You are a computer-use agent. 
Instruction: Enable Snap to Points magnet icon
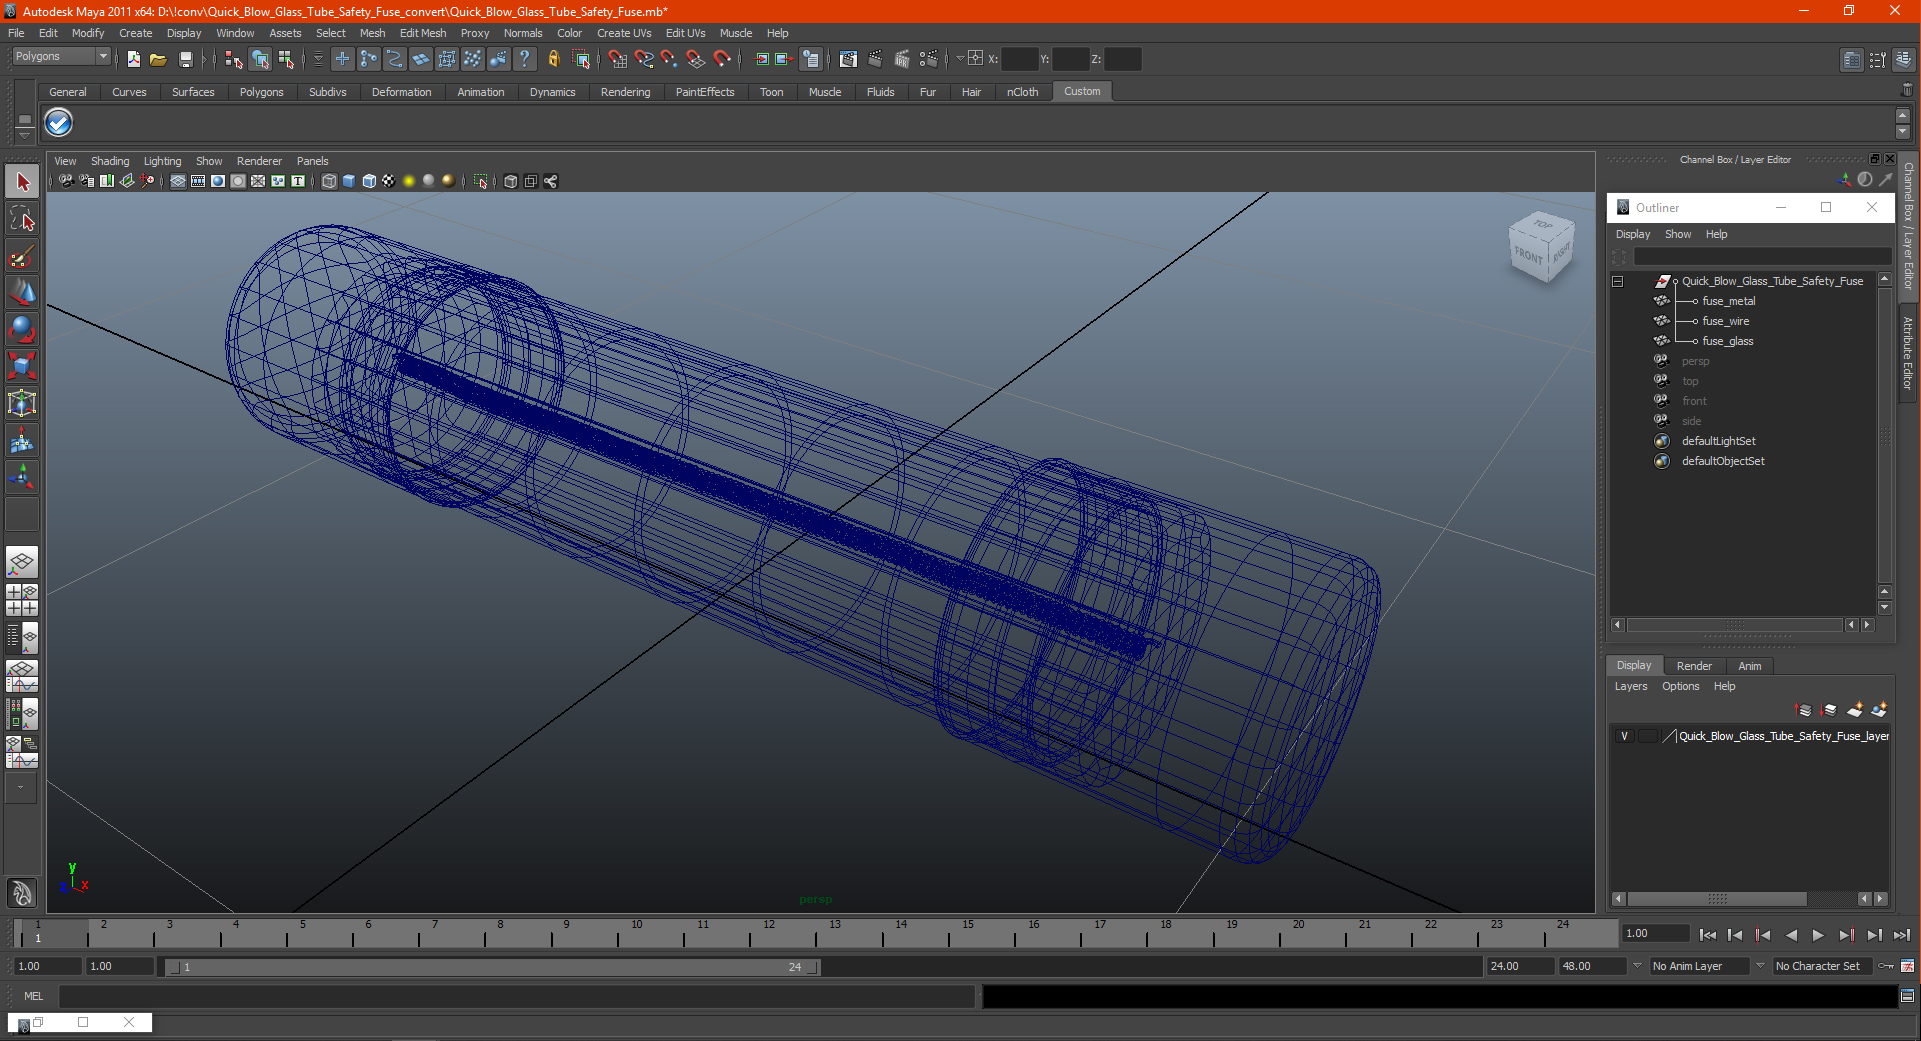tap(669, 59)
